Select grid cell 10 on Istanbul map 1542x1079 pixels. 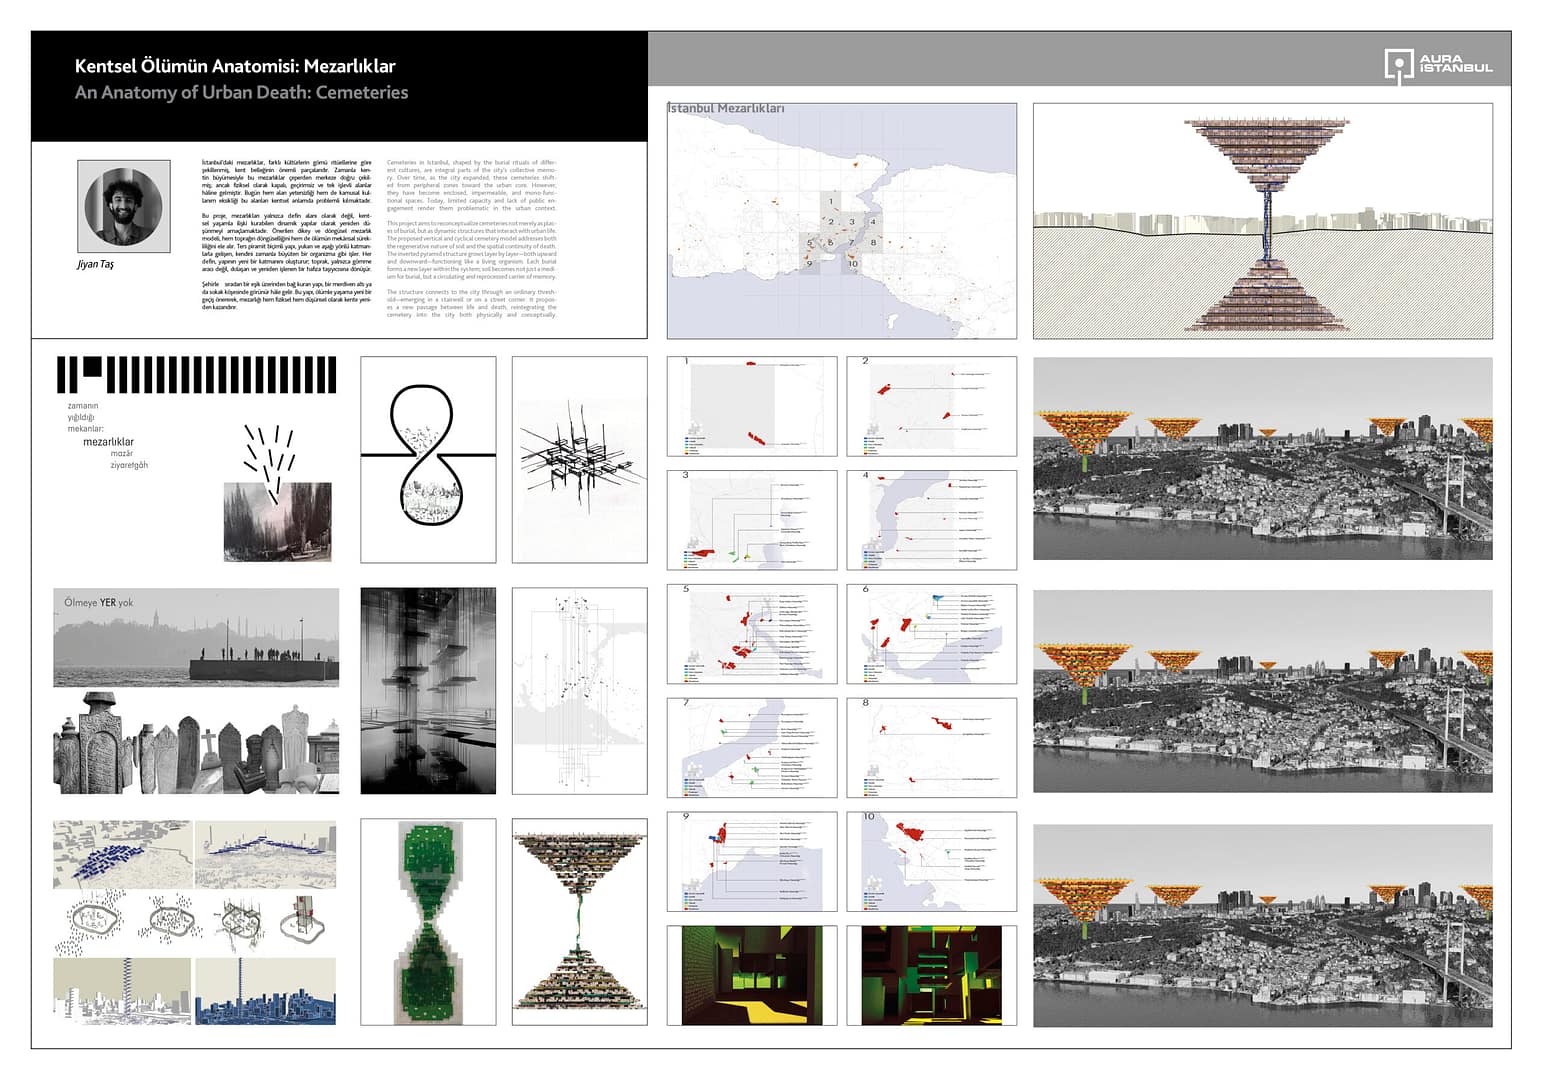pyautogui.click(x=852, y=264)
